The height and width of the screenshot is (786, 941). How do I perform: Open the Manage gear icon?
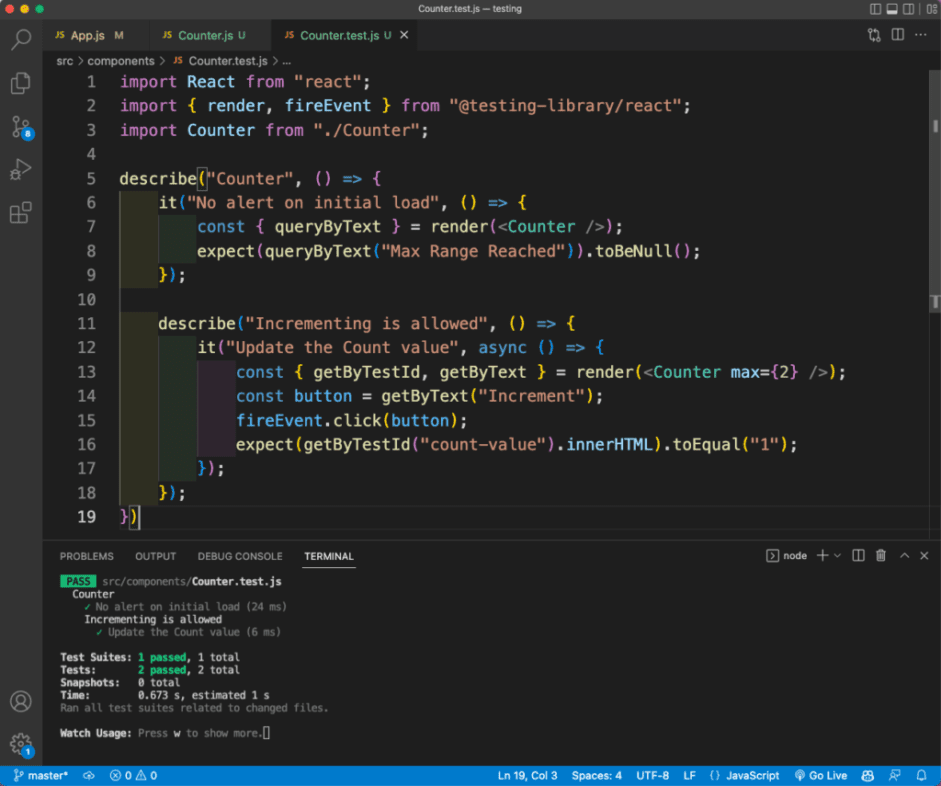click(21, 744)
